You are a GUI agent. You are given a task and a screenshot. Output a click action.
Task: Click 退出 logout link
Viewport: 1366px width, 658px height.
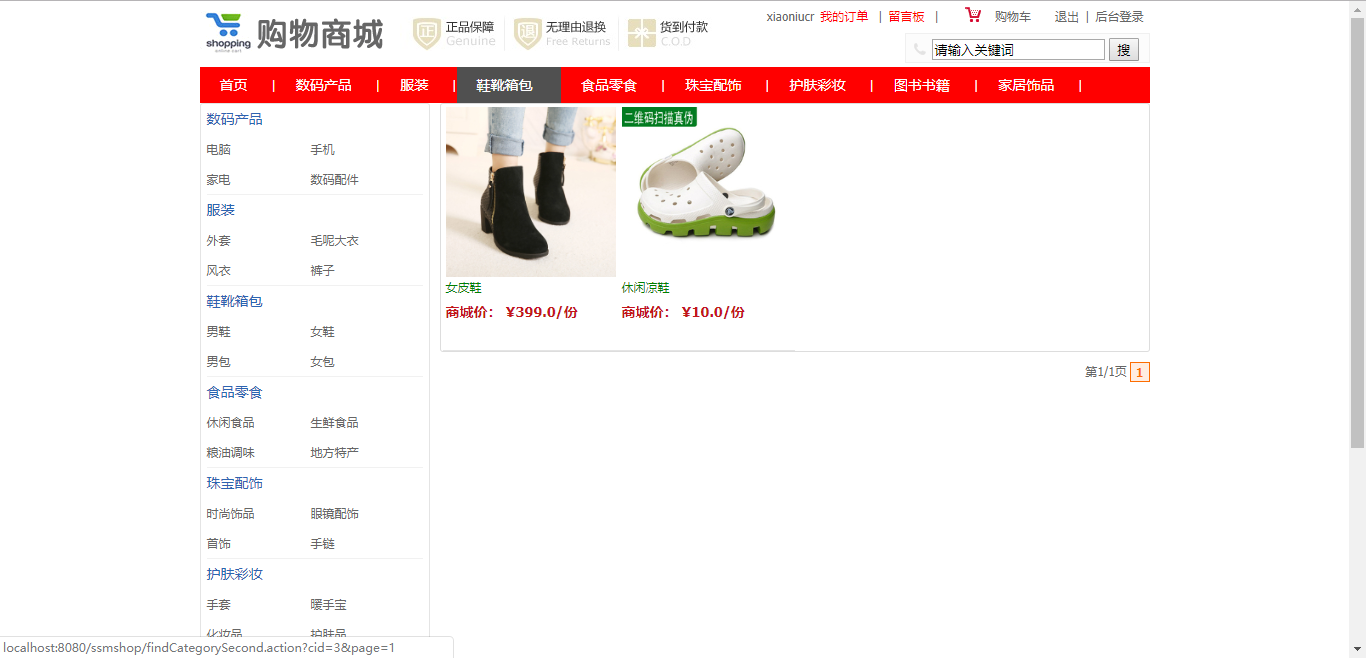pos(1066,16)
